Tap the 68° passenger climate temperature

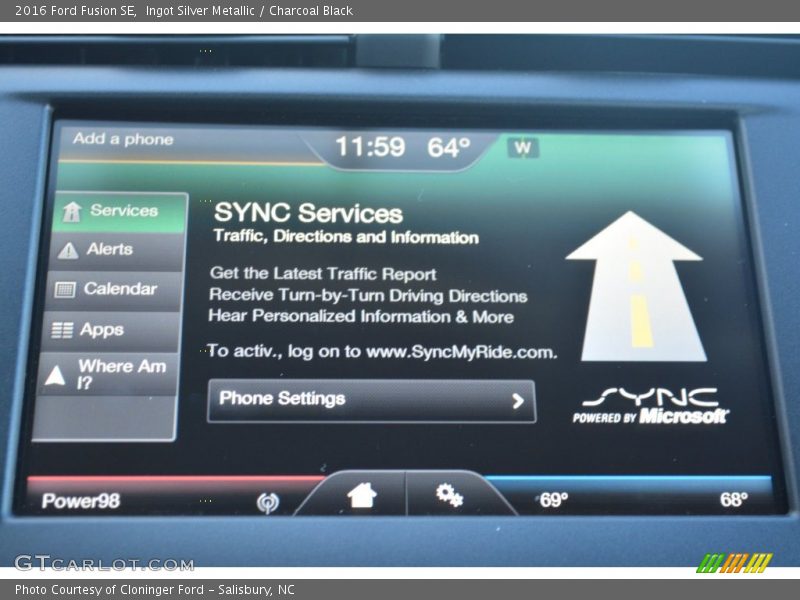(734, 499)
